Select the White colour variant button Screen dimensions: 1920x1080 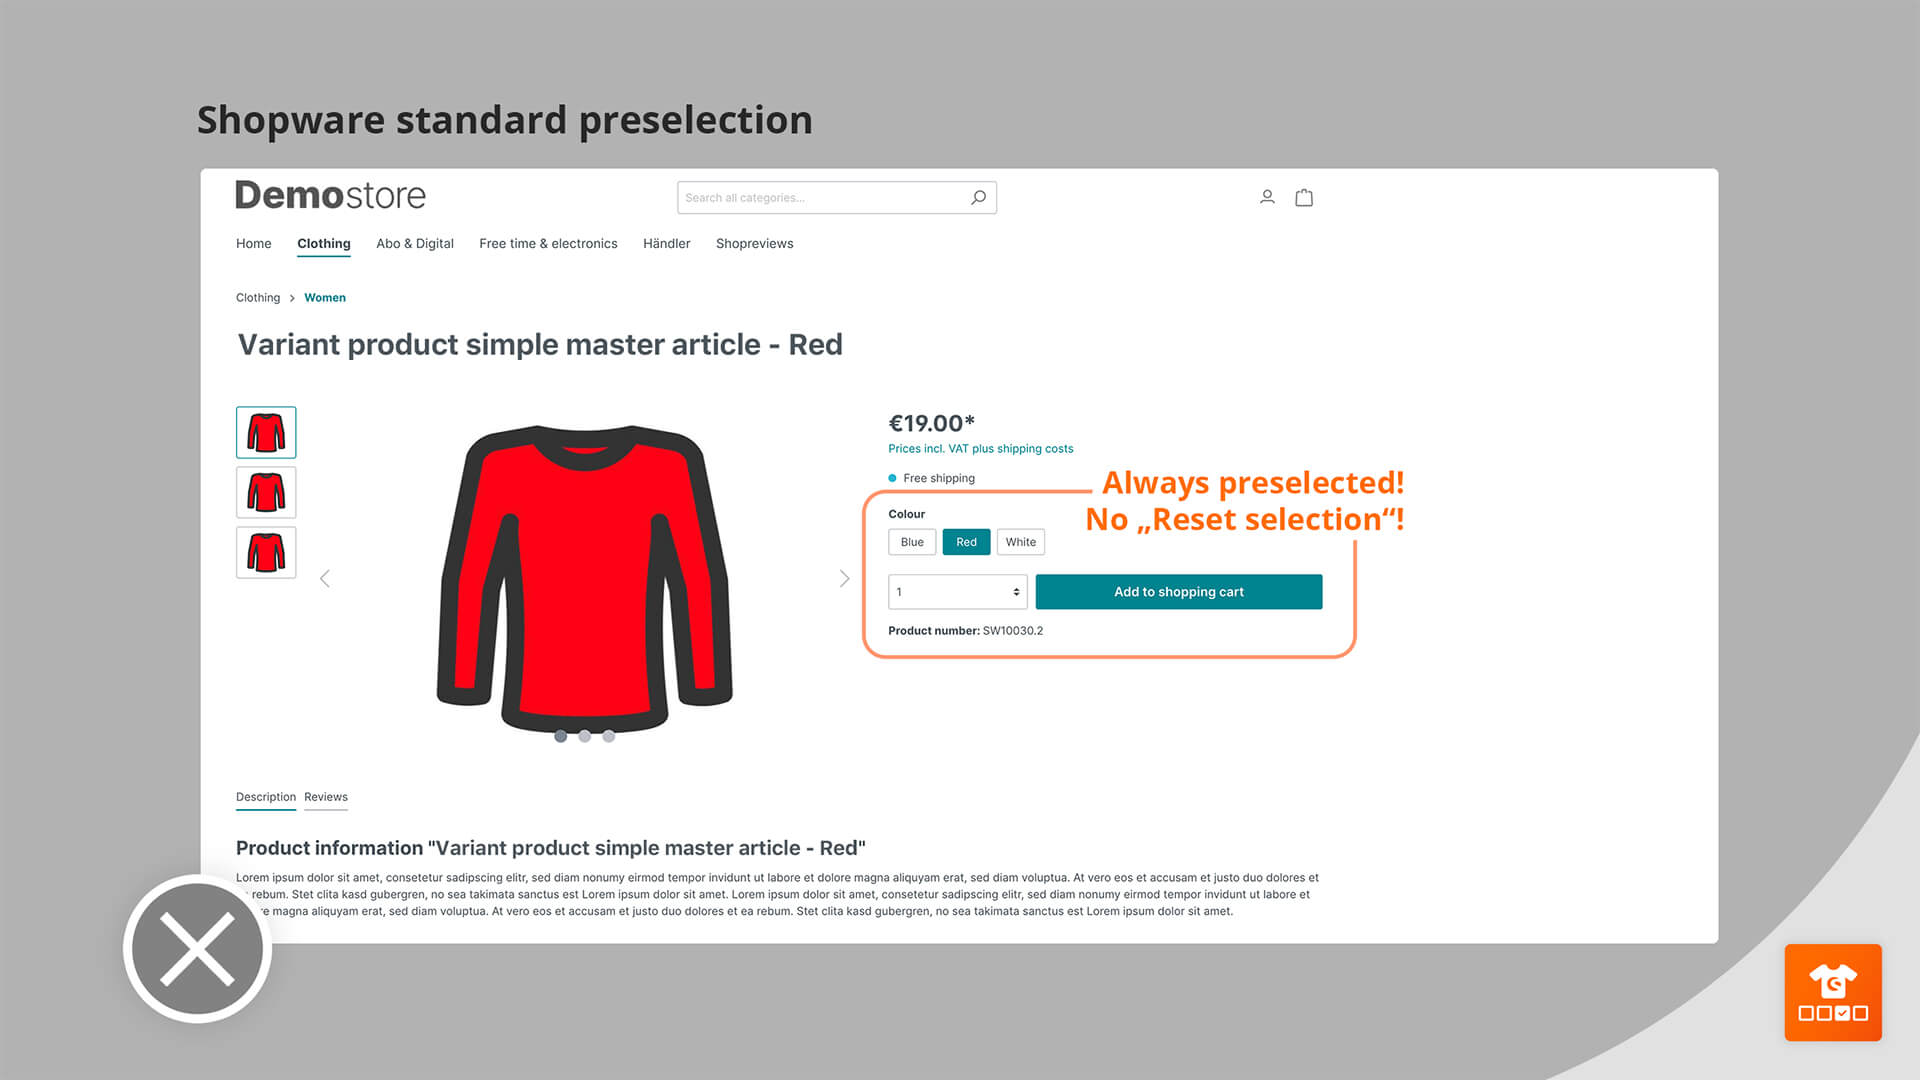coord(1021,541)
